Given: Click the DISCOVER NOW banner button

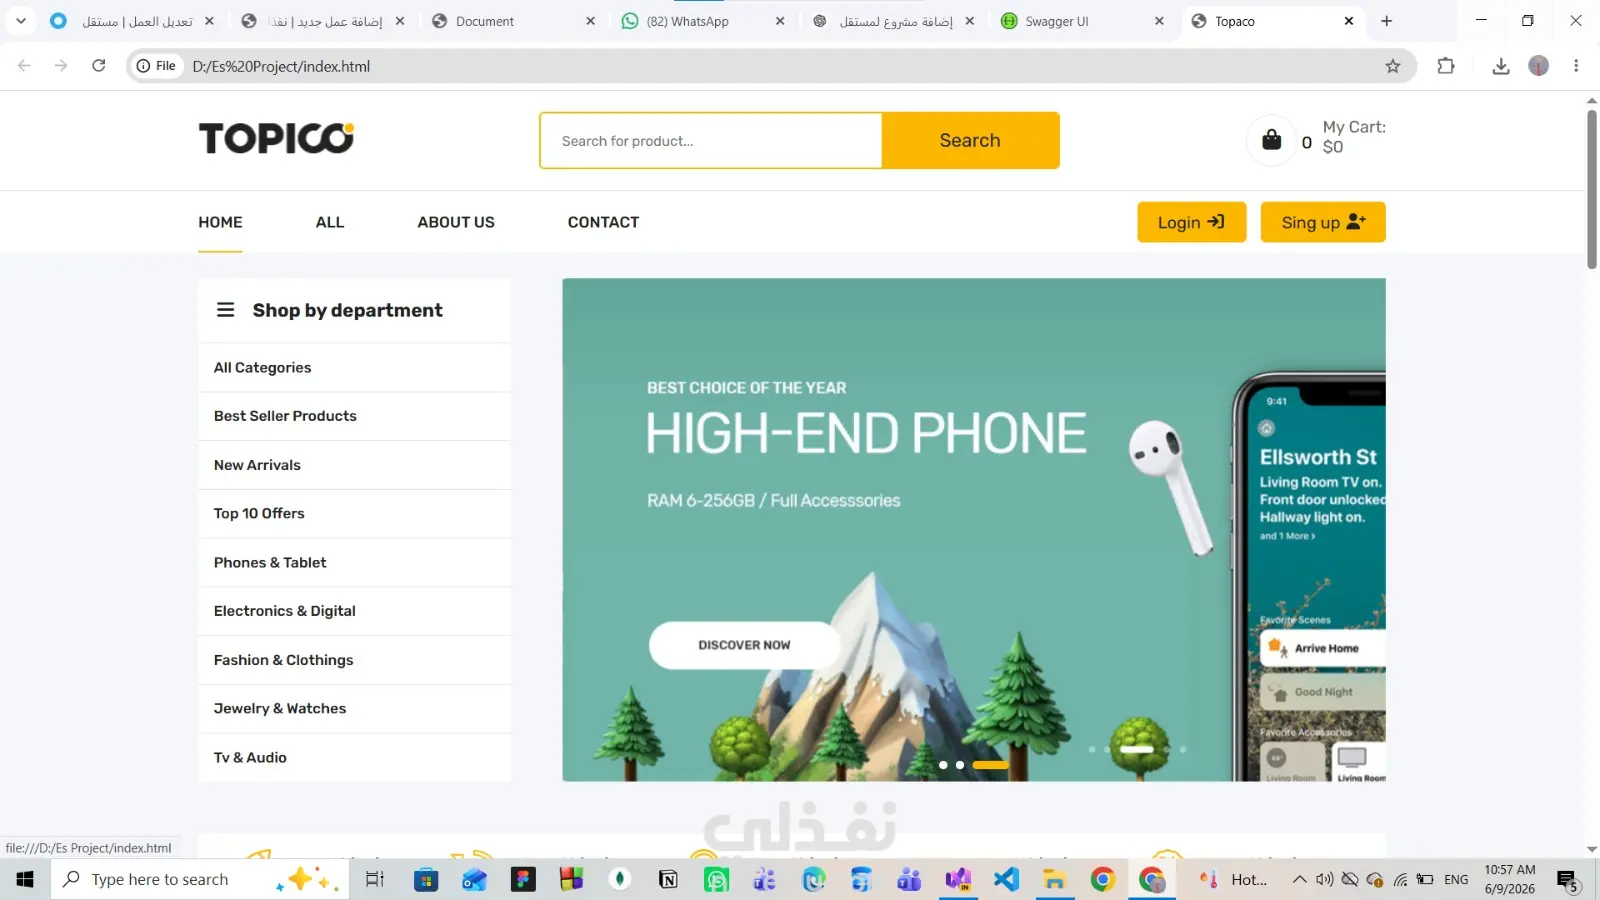Looking at the screenshot, I should [x=744, y=645].
